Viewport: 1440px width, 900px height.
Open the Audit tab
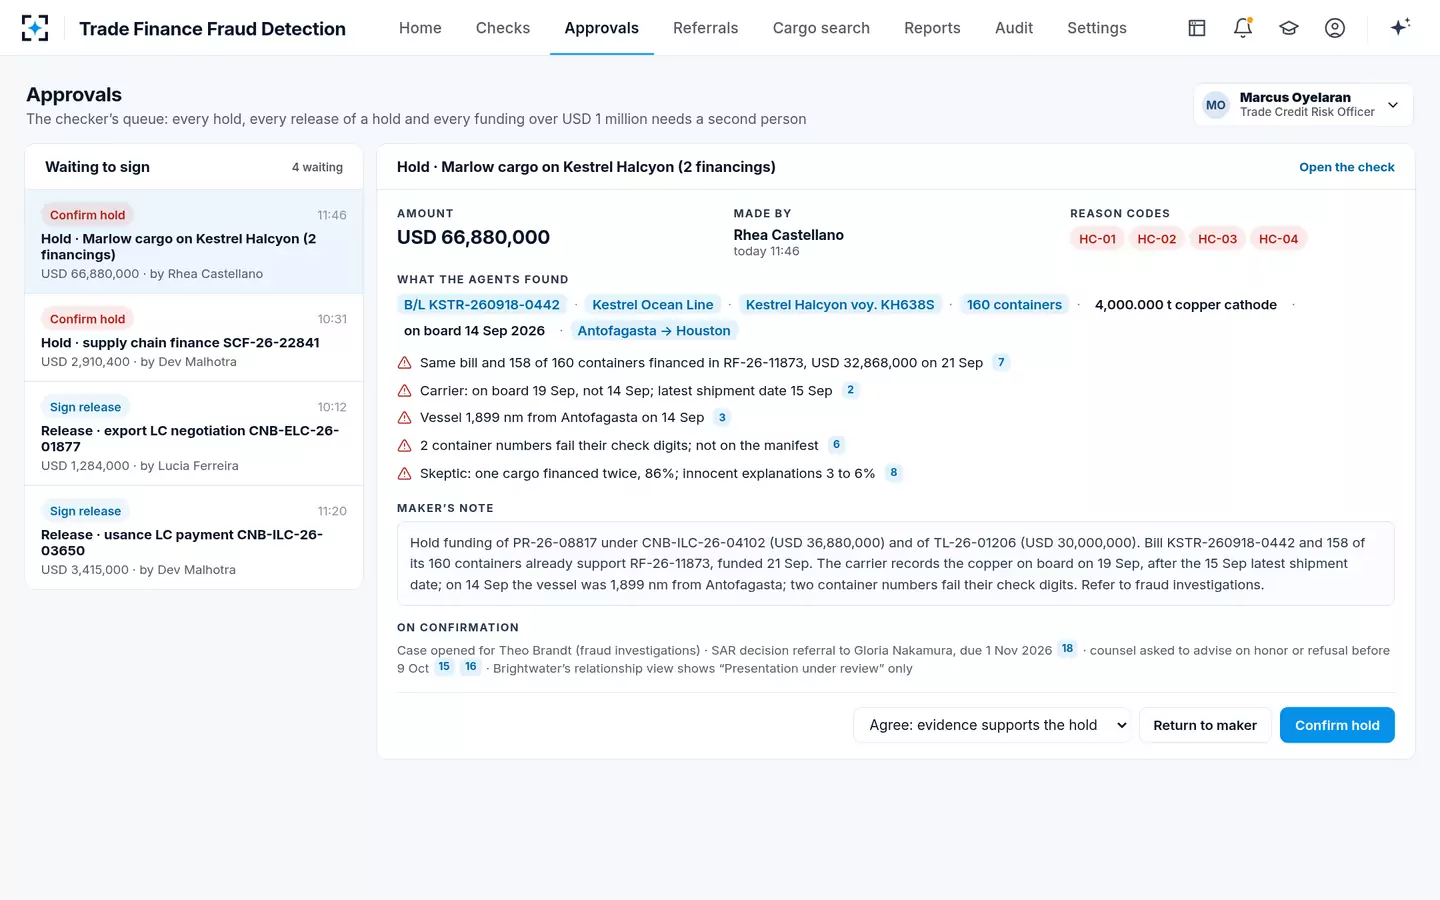click(1014, 28)
